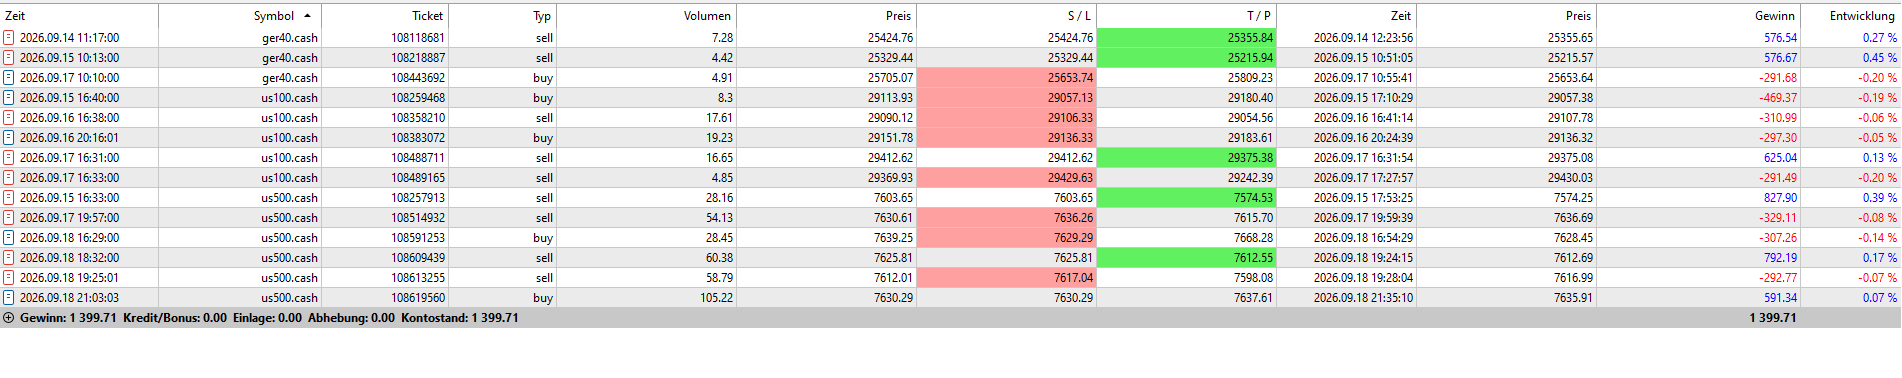Expand the Gewinn summary row plus icon
This screenshot has height=378, width=1902.
tap(9, 318)
